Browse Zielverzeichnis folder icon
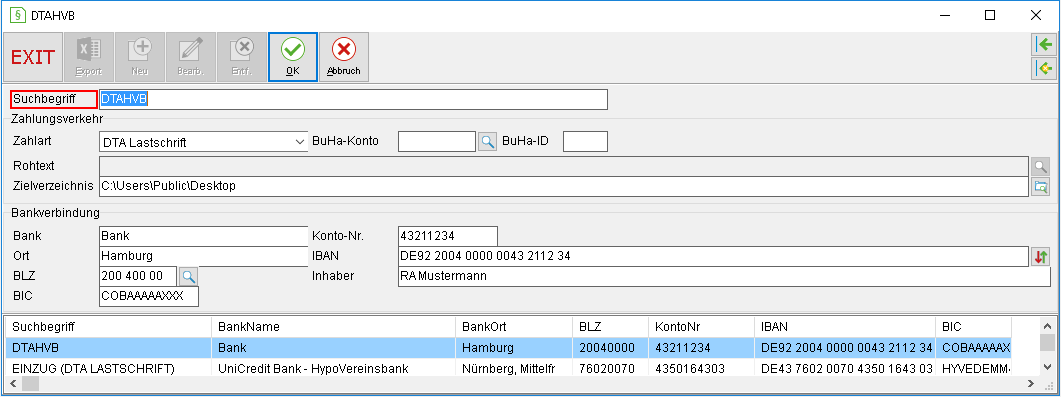The height and width of the screenshot is (397, 1061). (1040, 187)
